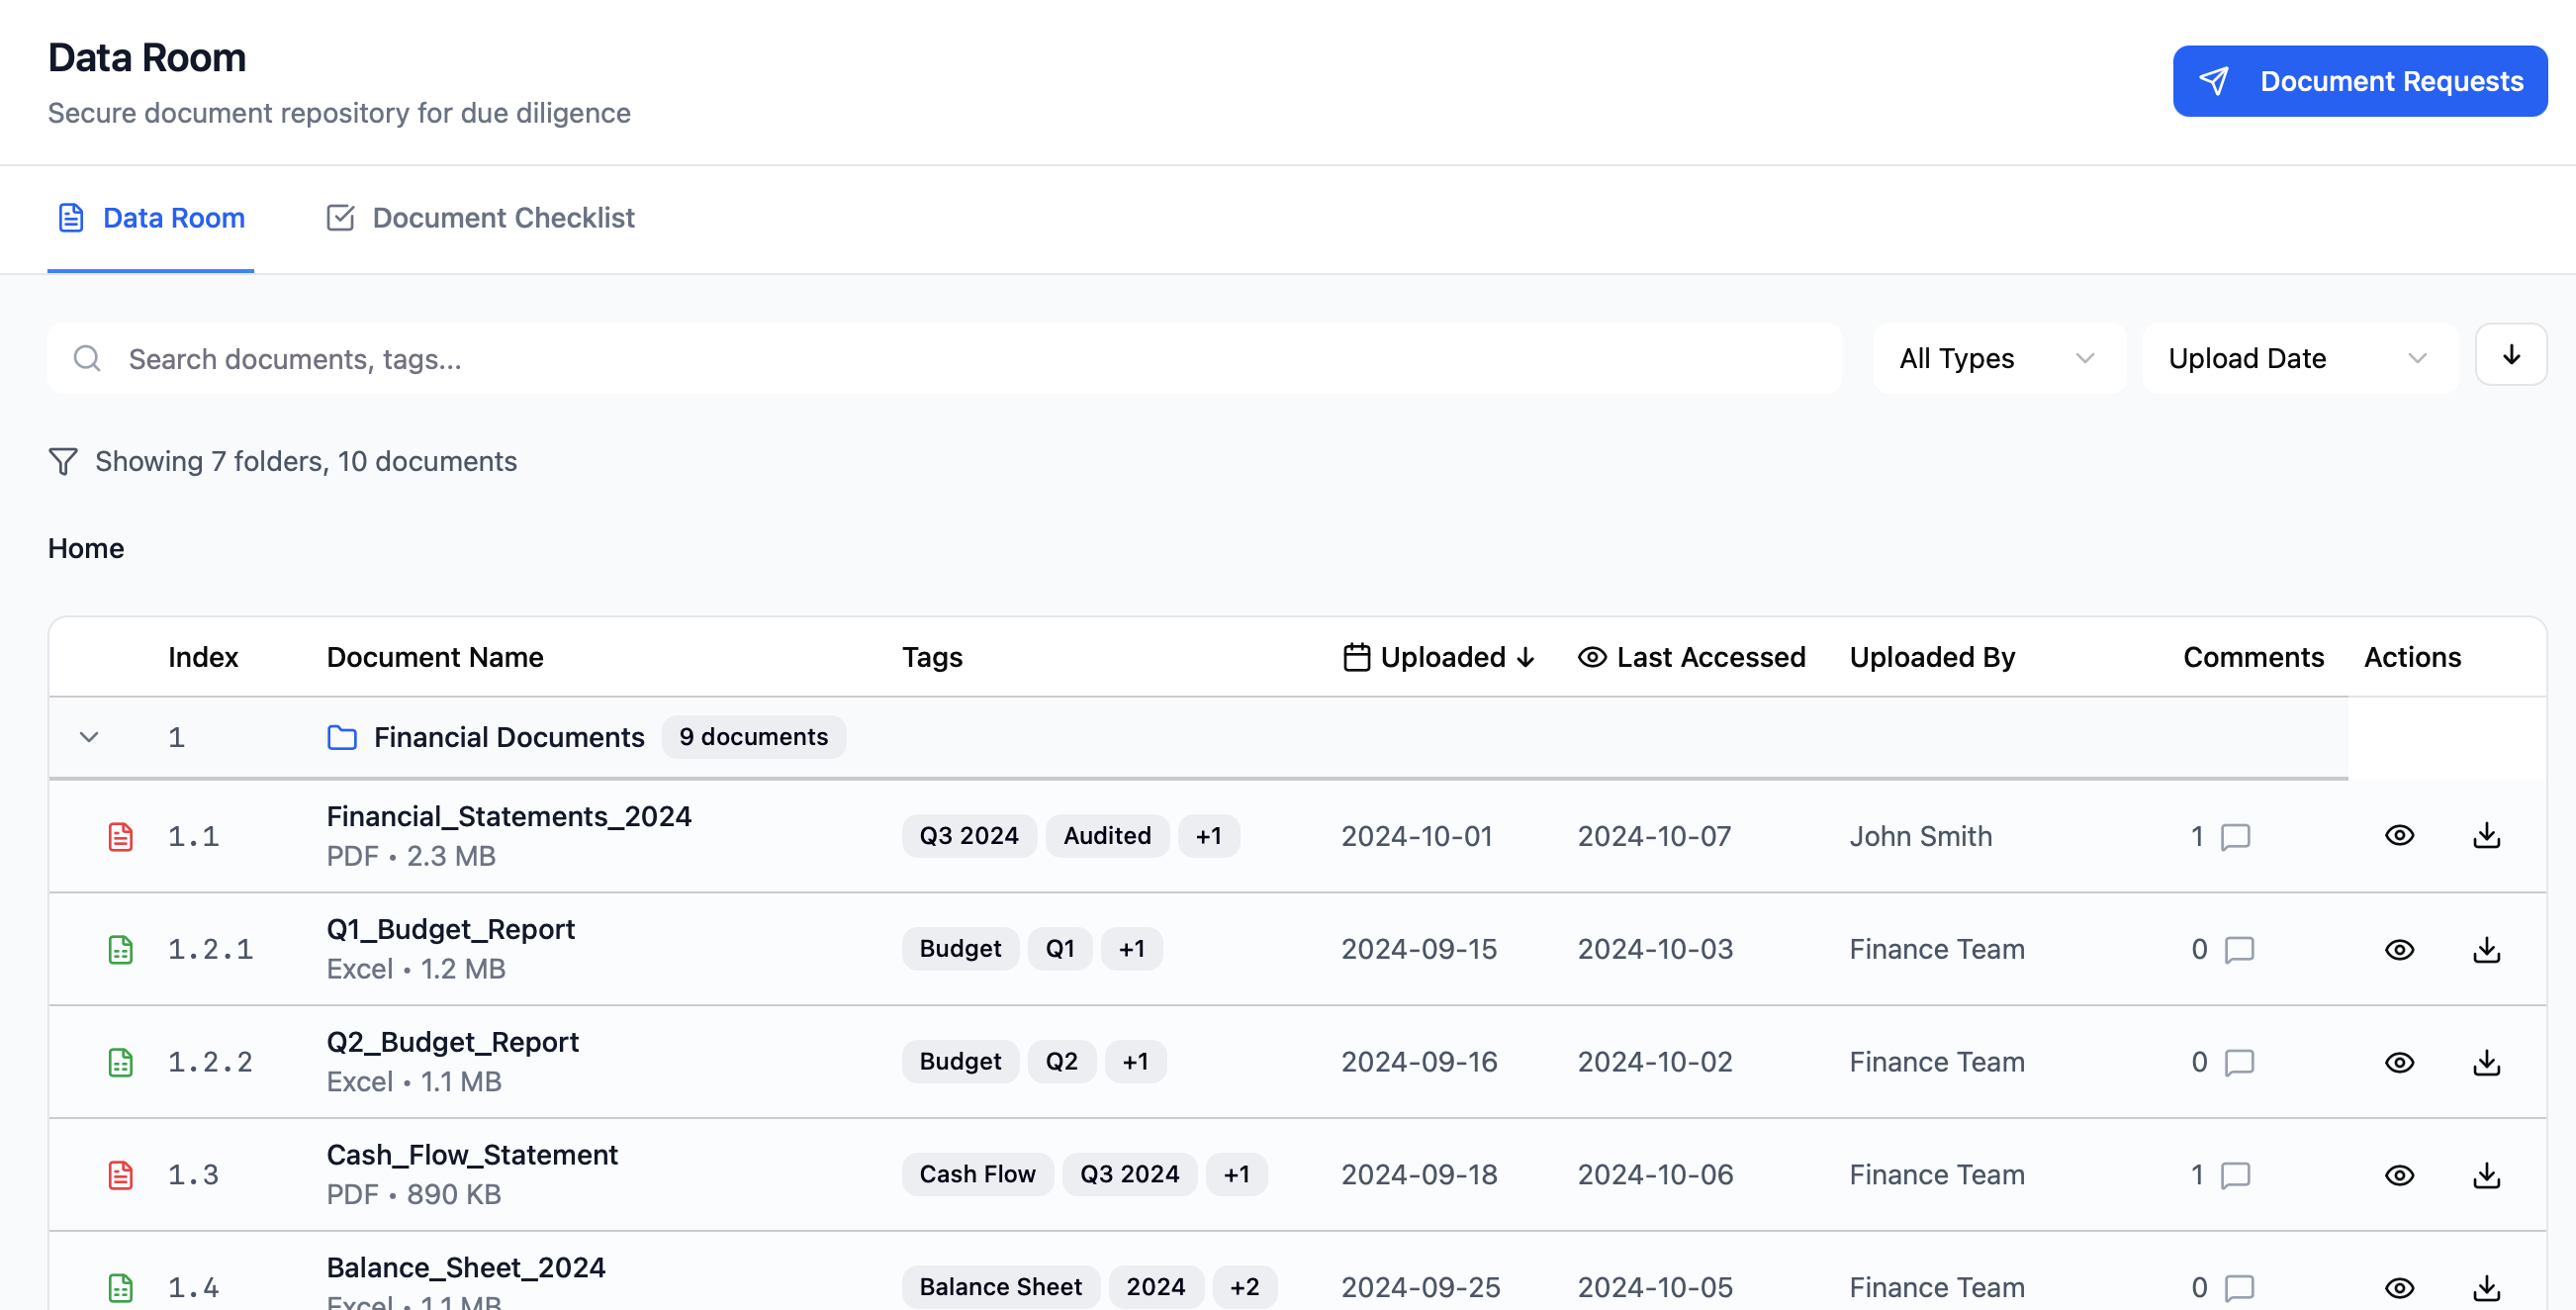Click eye icon on Q2_Budget_Report row
2576x1310 pixels.
click(2399, 1062)
